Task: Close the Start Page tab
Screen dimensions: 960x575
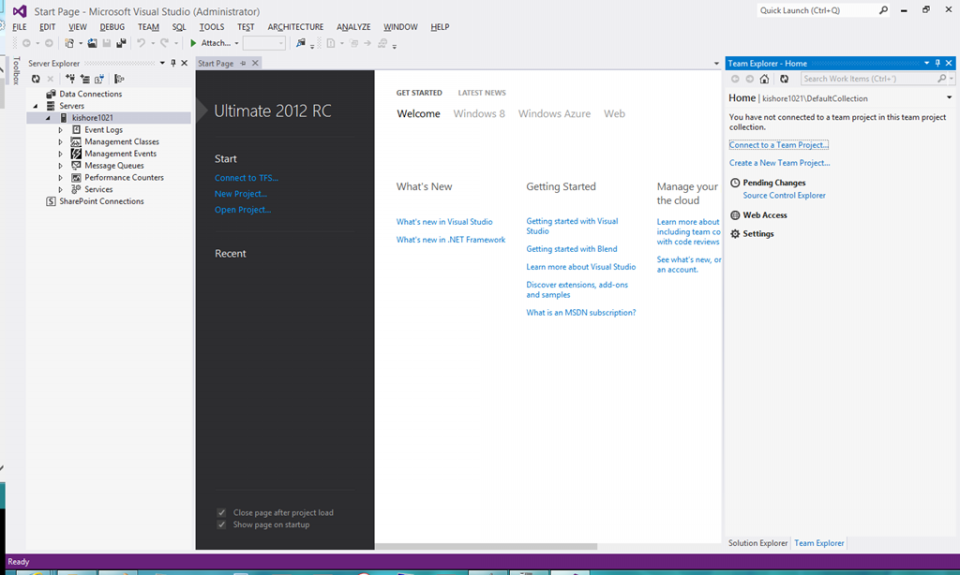Action: pyautogui.click(x=255, y=63)
